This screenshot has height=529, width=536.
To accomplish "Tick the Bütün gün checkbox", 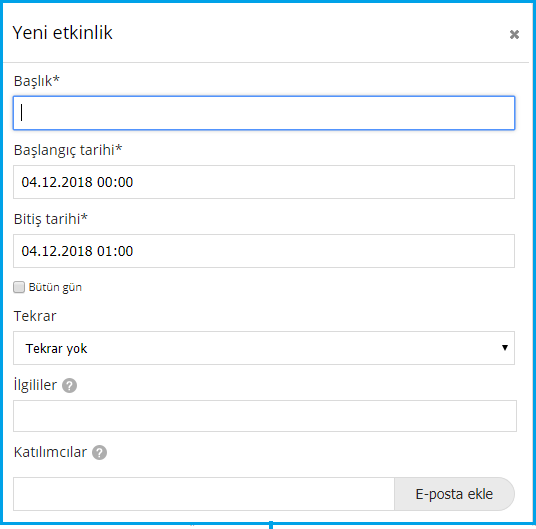I will (x=19, y=287).
